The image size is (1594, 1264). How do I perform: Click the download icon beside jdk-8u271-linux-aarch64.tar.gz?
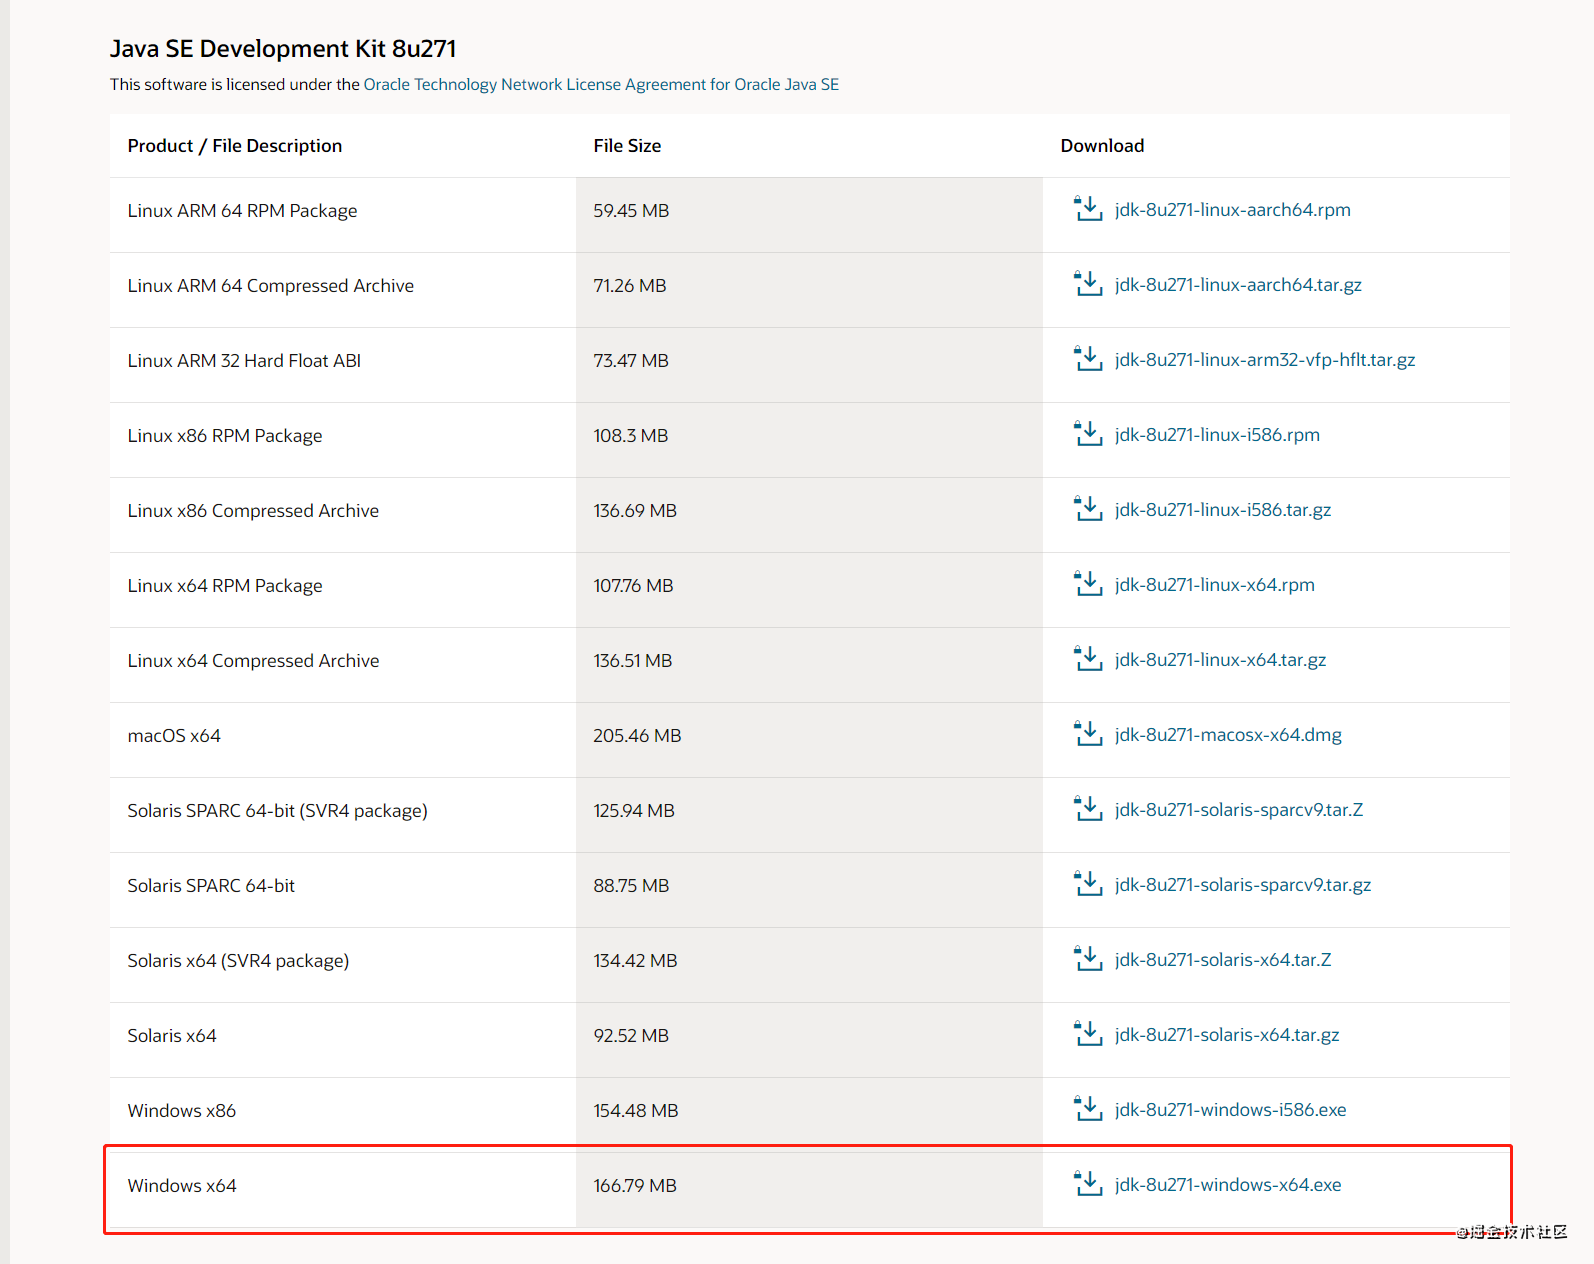tap(1088, 283)
